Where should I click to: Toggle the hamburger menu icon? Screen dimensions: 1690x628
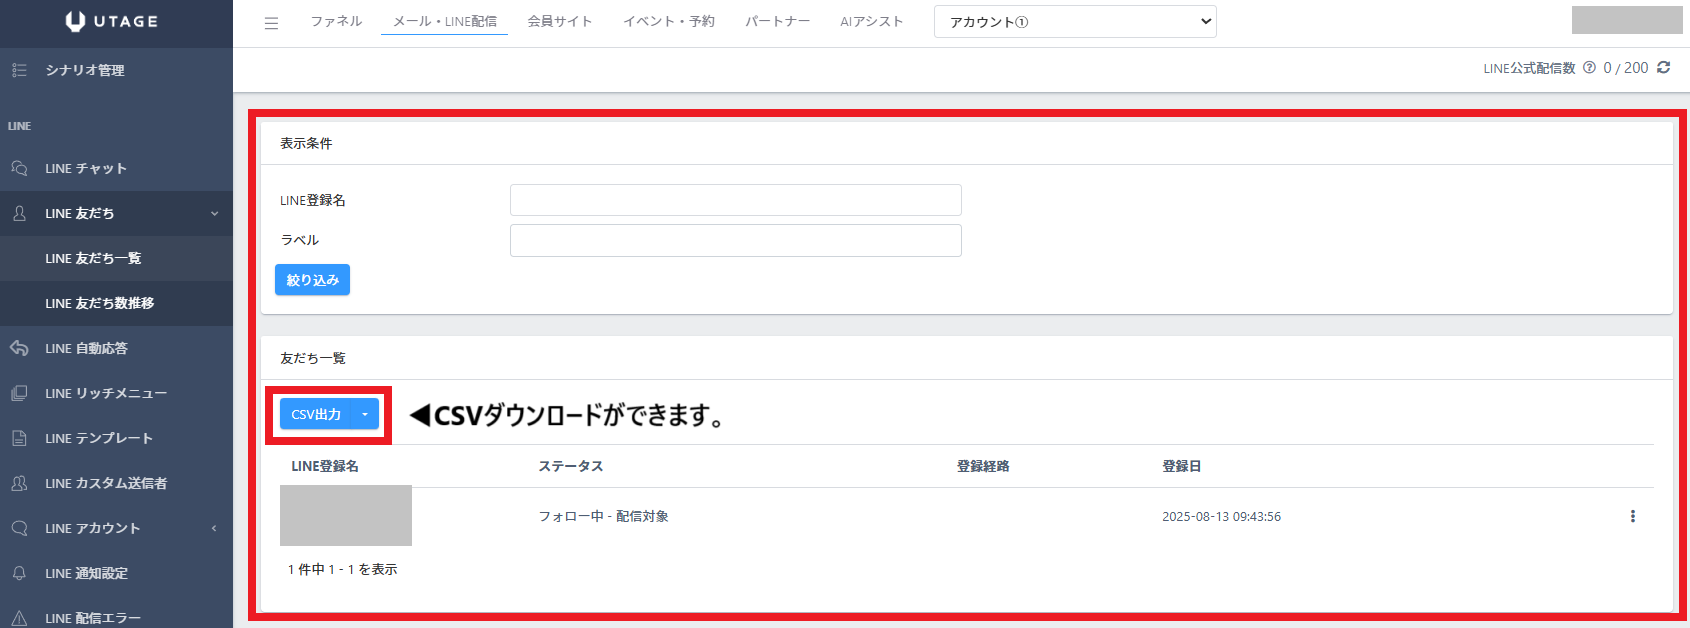coord(271,23)
